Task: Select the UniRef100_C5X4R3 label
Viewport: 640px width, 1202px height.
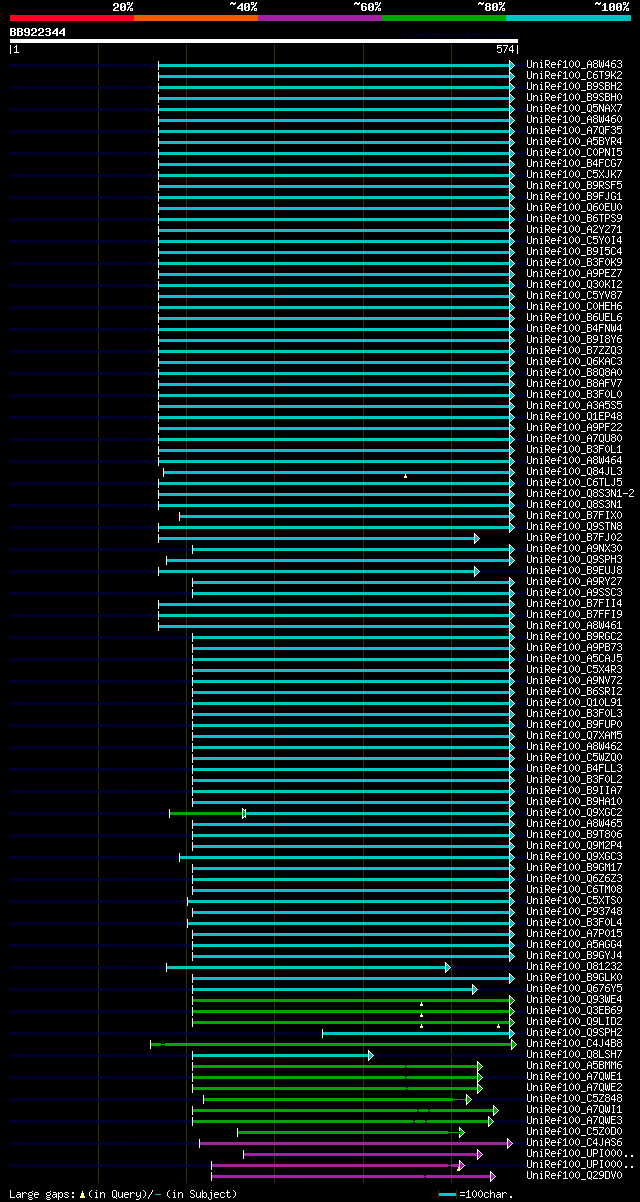Action: point(574,669)
